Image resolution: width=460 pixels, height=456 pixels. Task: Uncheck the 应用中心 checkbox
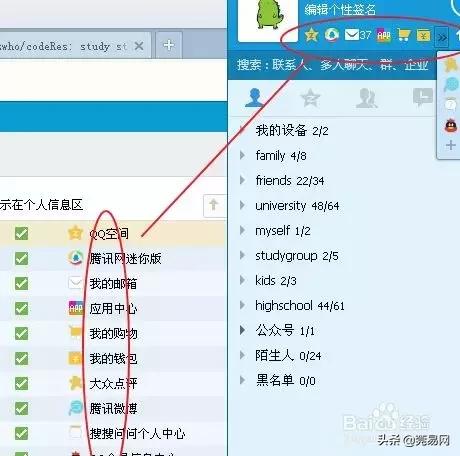(21, 308)
